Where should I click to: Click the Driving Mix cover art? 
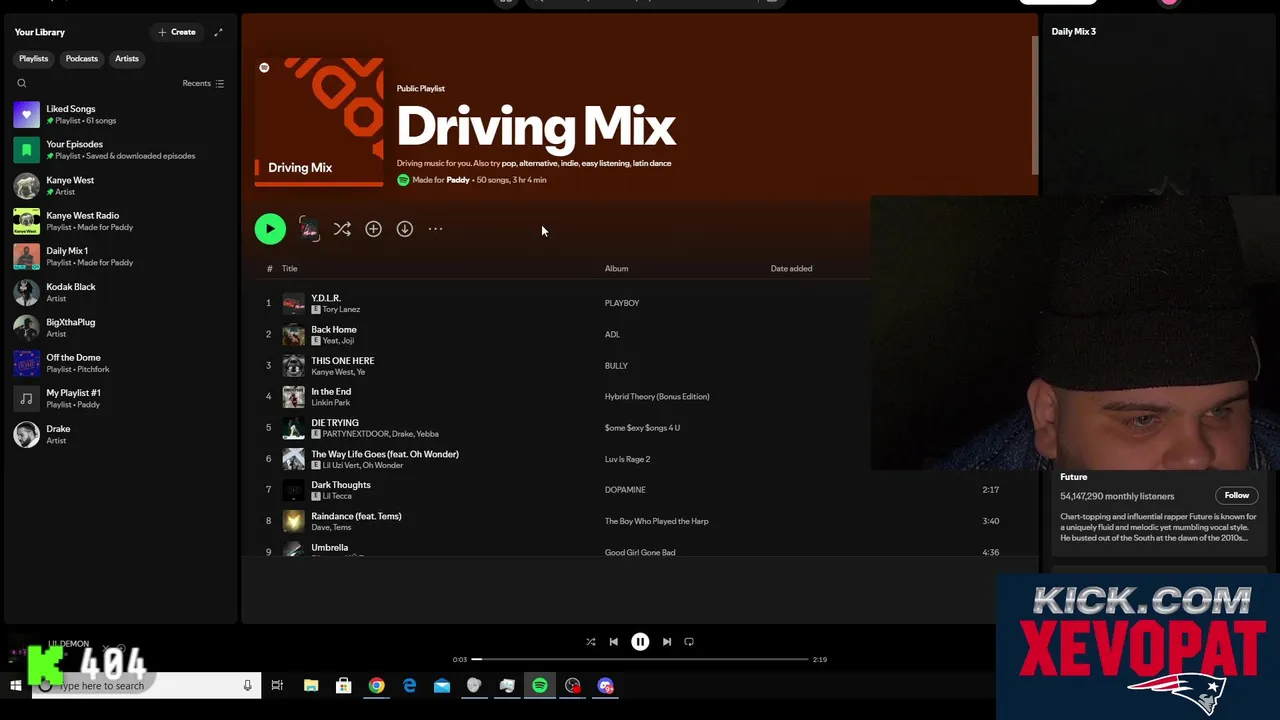click(x=319, y=122)
